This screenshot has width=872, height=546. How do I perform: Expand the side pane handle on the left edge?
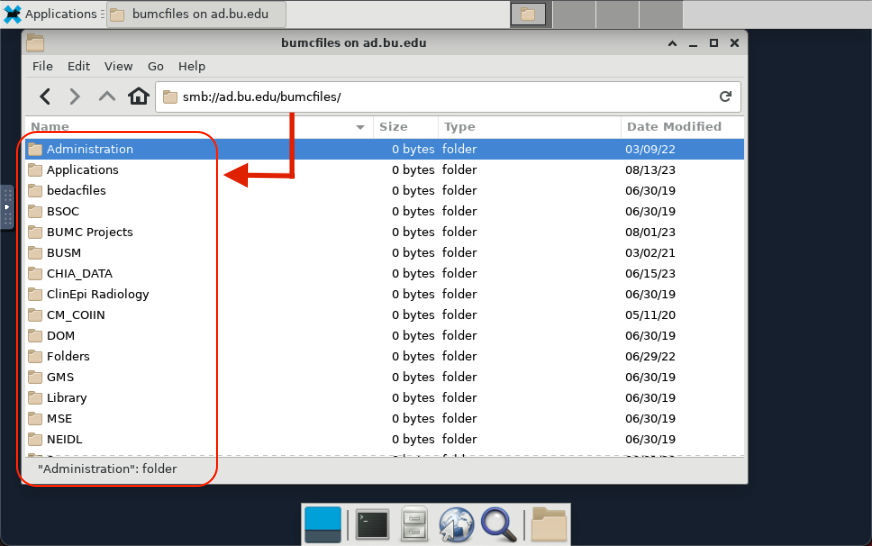point(7,207)
